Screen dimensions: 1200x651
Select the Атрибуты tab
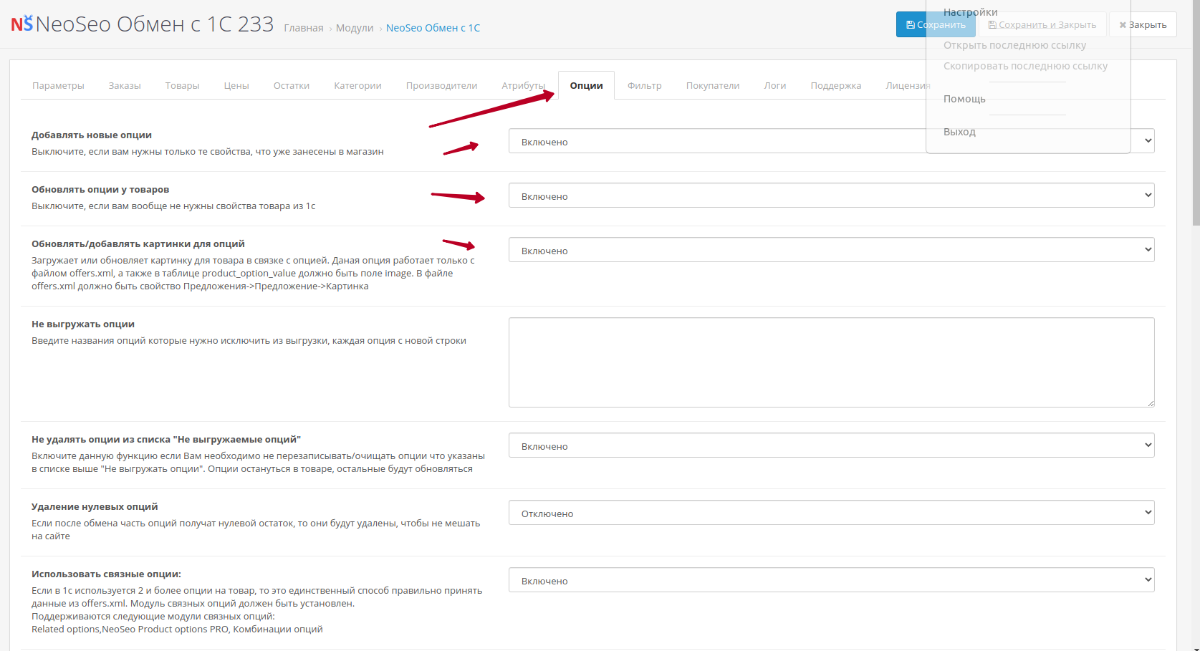pos(523,86)
